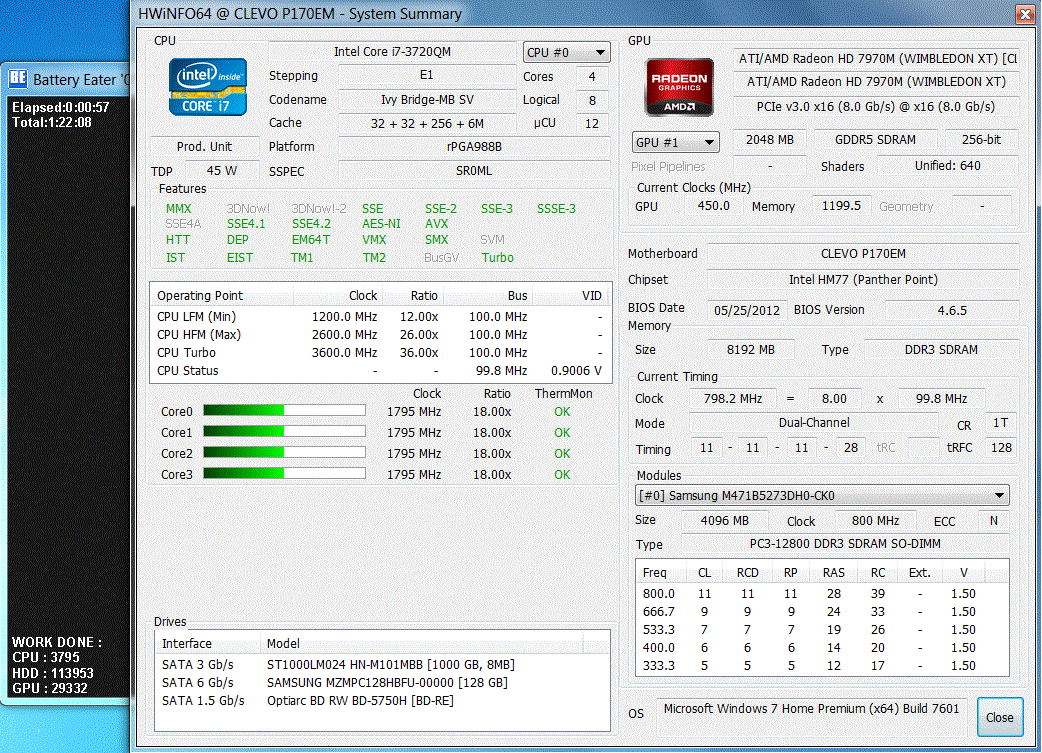
Task: Click the Core1 usage bar
Action: (284, 432)
